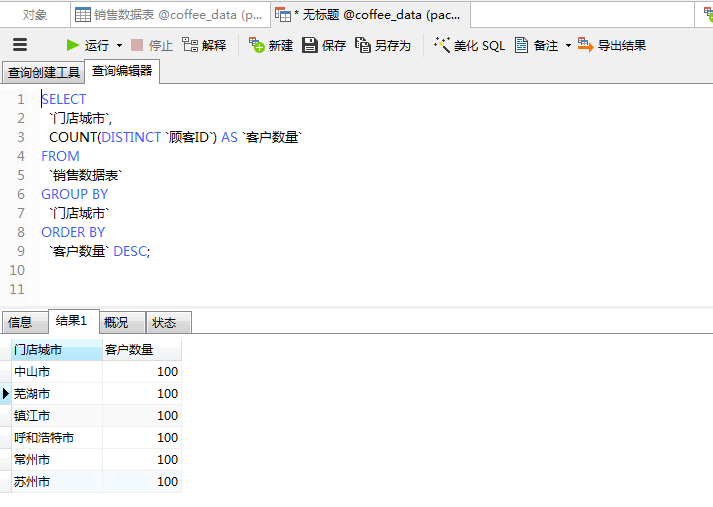The height and width of the screenshot is (507, 713).
Task: Select the 苏州市 cell
Action: [x=57, y=482]
